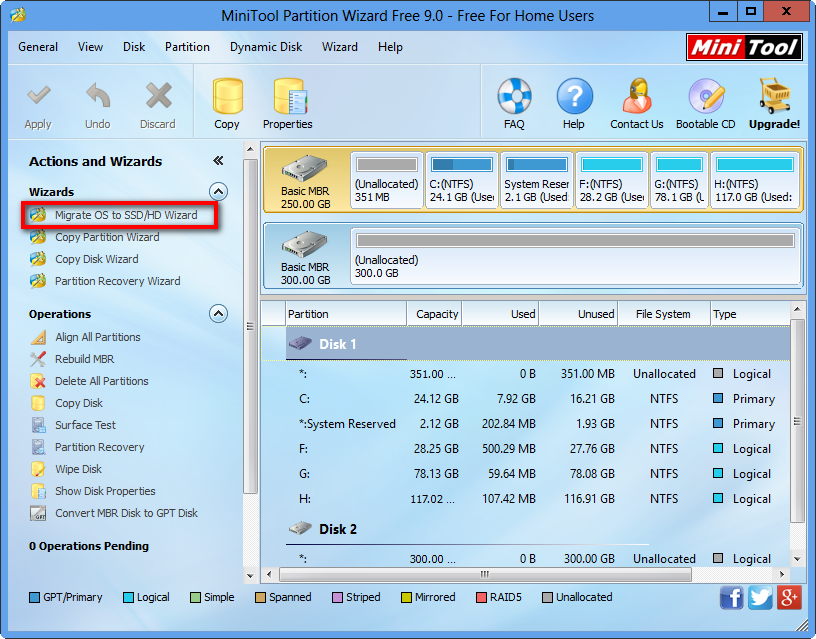Select the 300.00 GB Basic MBR disk icon
Image resolution: width=816 pixels, height=639 pixels.
(x=305, y=244)
